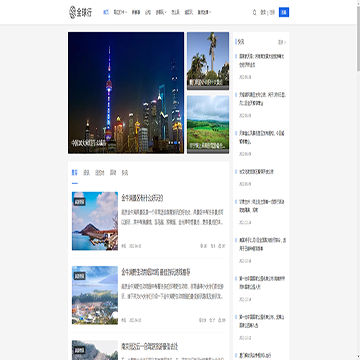Open the palm tree thumbnail card
The image size is (360, 360).
[x=208, y=61]
